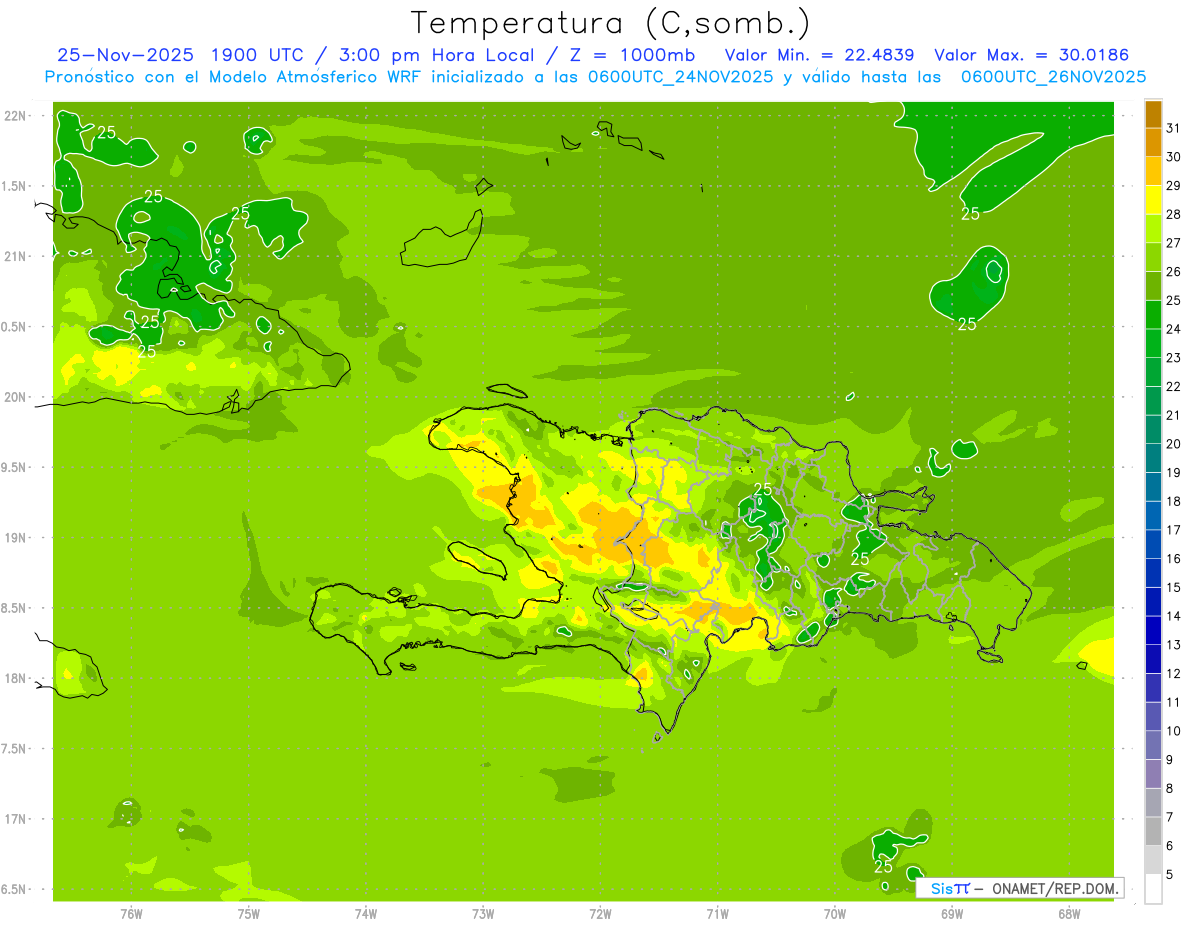Click the legend value '20'
1200x927 pixels.
1174,444
